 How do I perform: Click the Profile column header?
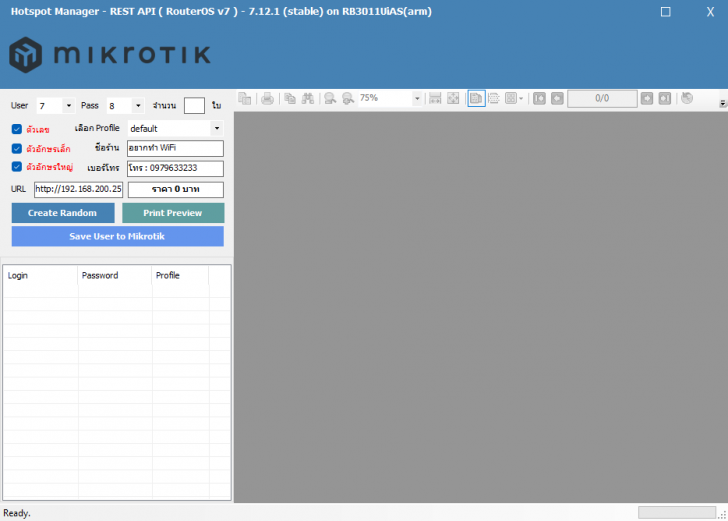[180, 275]
